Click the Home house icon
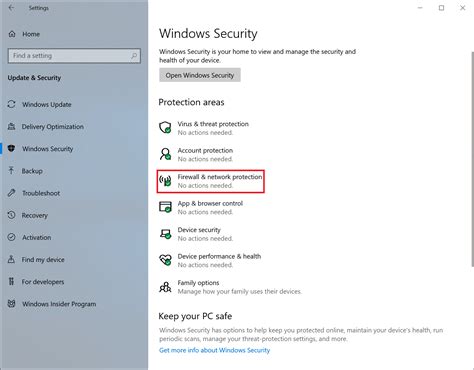Image resolution: width=474 pixels, height=370 pixels. click(12, 34)
